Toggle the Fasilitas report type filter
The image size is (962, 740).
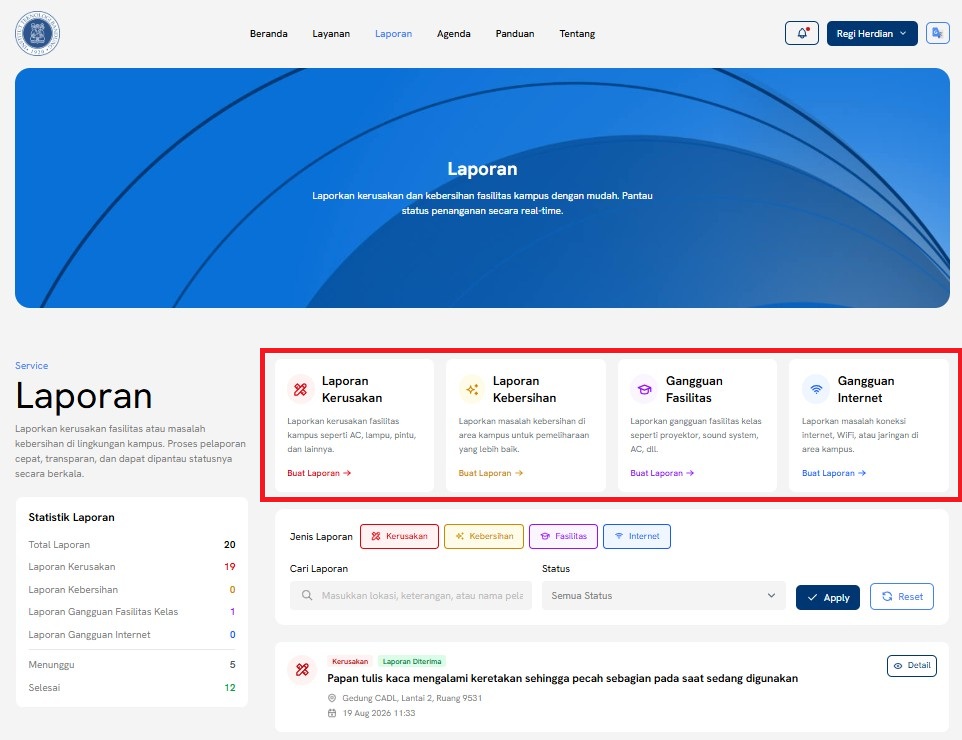pyautogui.click(x=563, y=536)
